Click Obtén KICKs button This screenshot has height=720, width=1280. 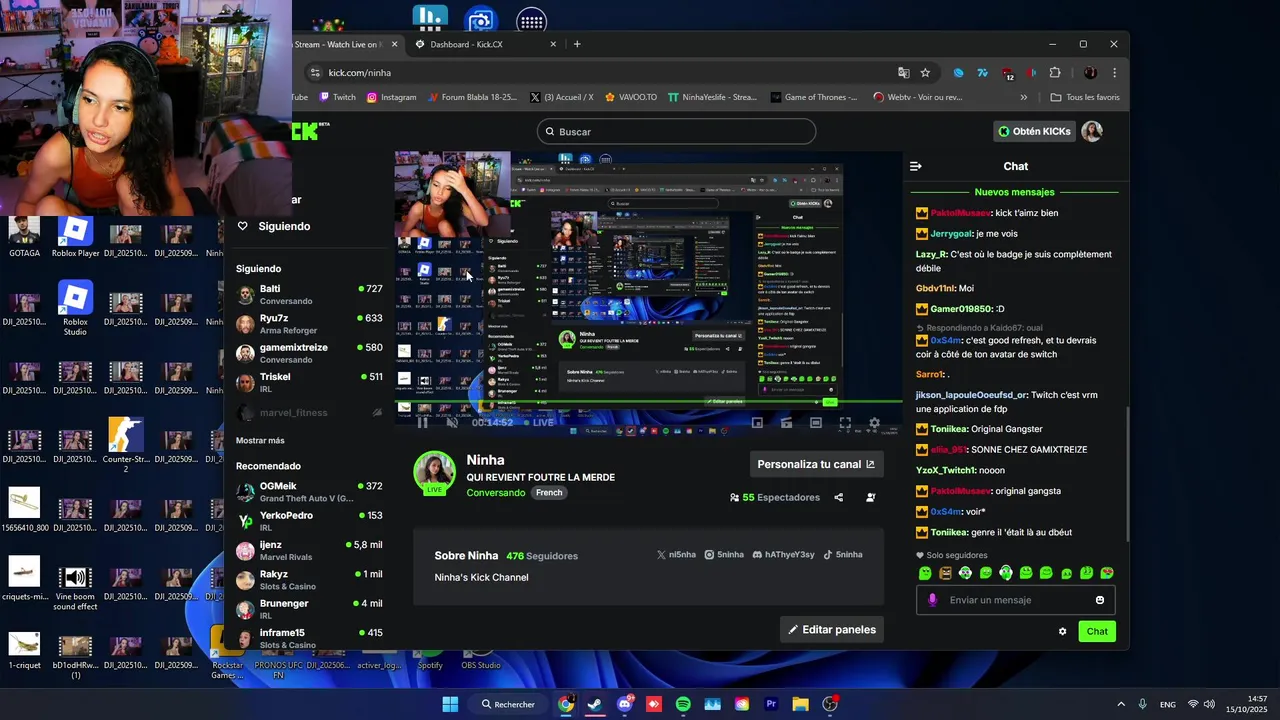pos(1034,131)
